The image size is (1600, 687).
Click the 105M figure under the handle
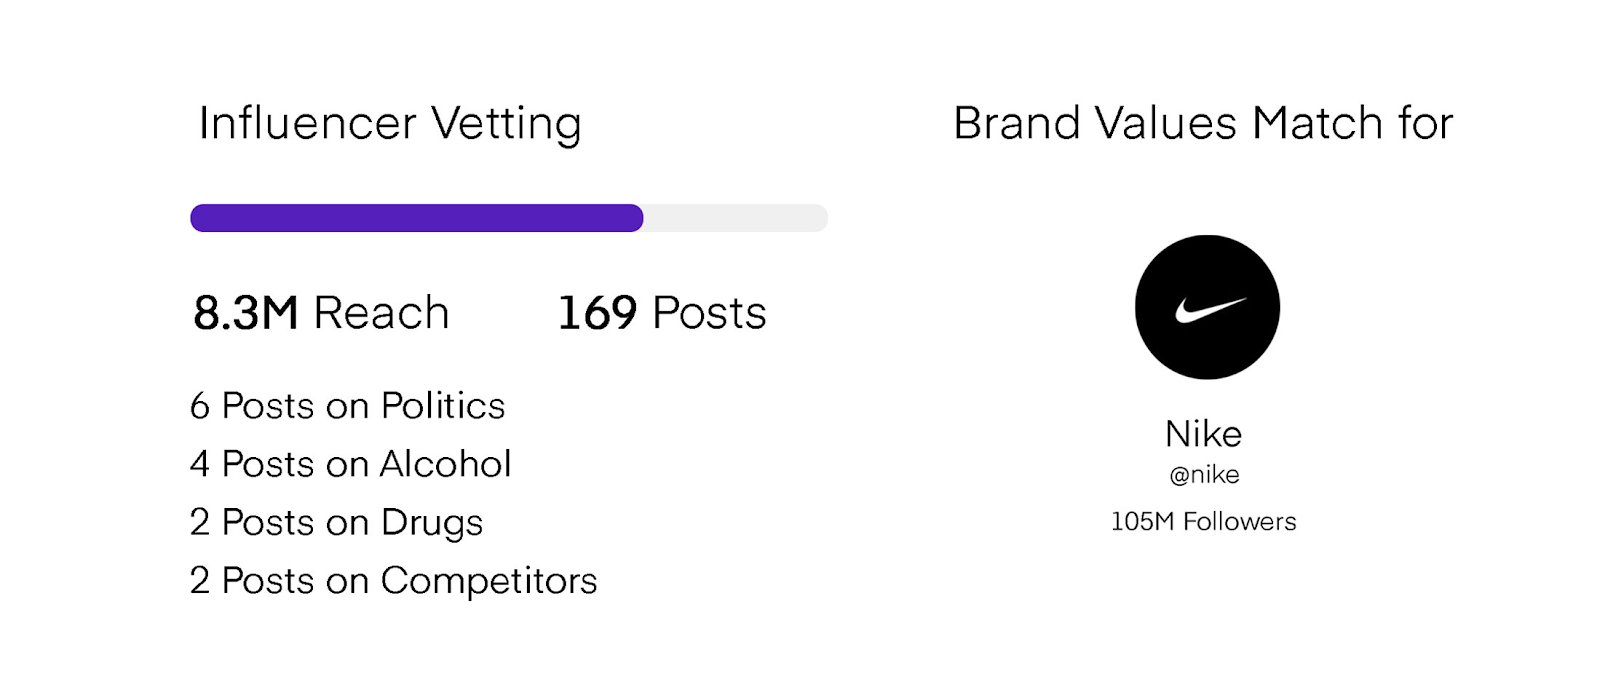[x=1142, y=522]
